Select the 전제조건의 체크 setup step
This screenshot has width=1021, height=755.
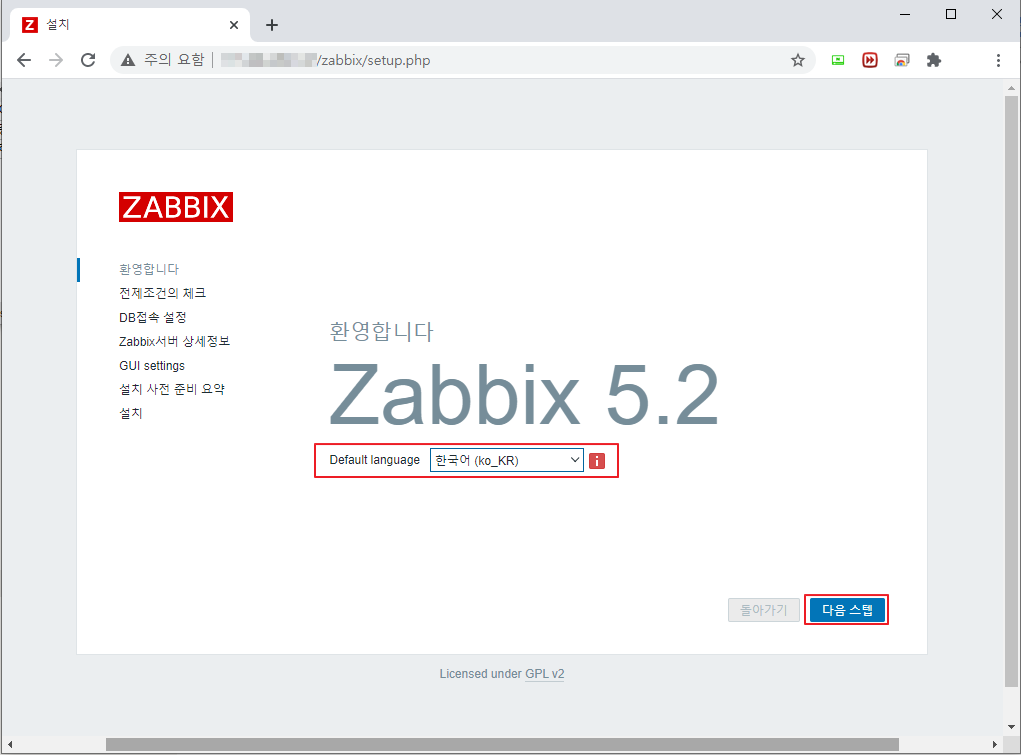coord(162,293)
